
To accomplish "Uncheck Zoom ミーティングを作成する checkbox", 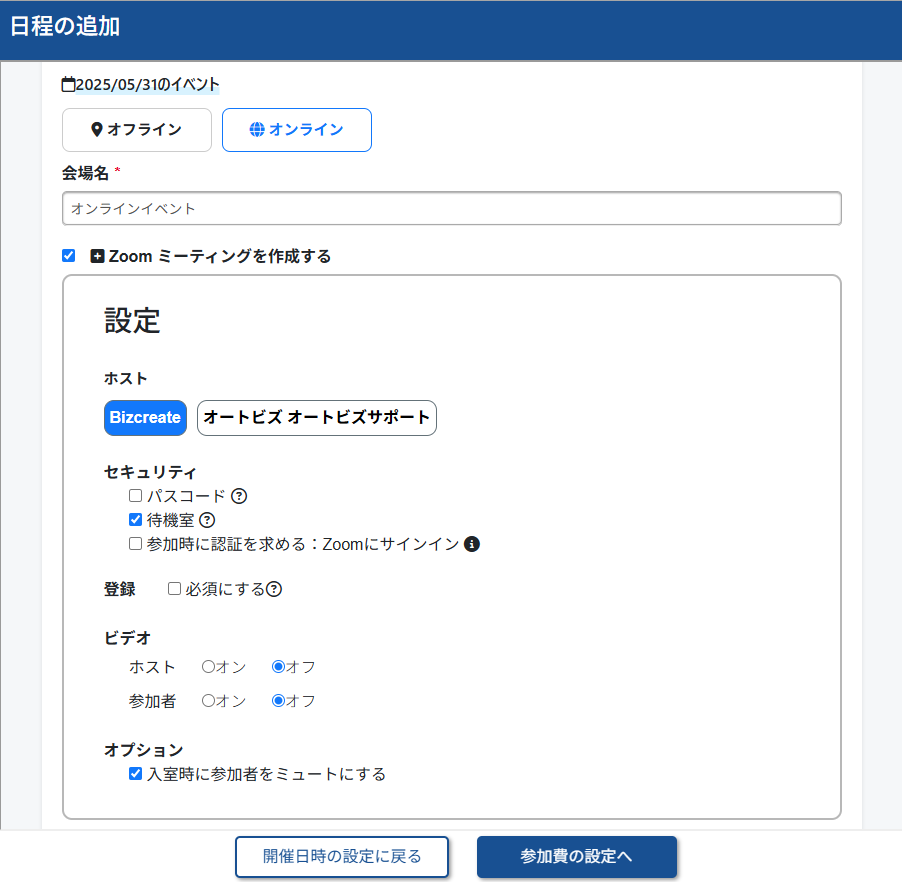I will click(68, 255).
